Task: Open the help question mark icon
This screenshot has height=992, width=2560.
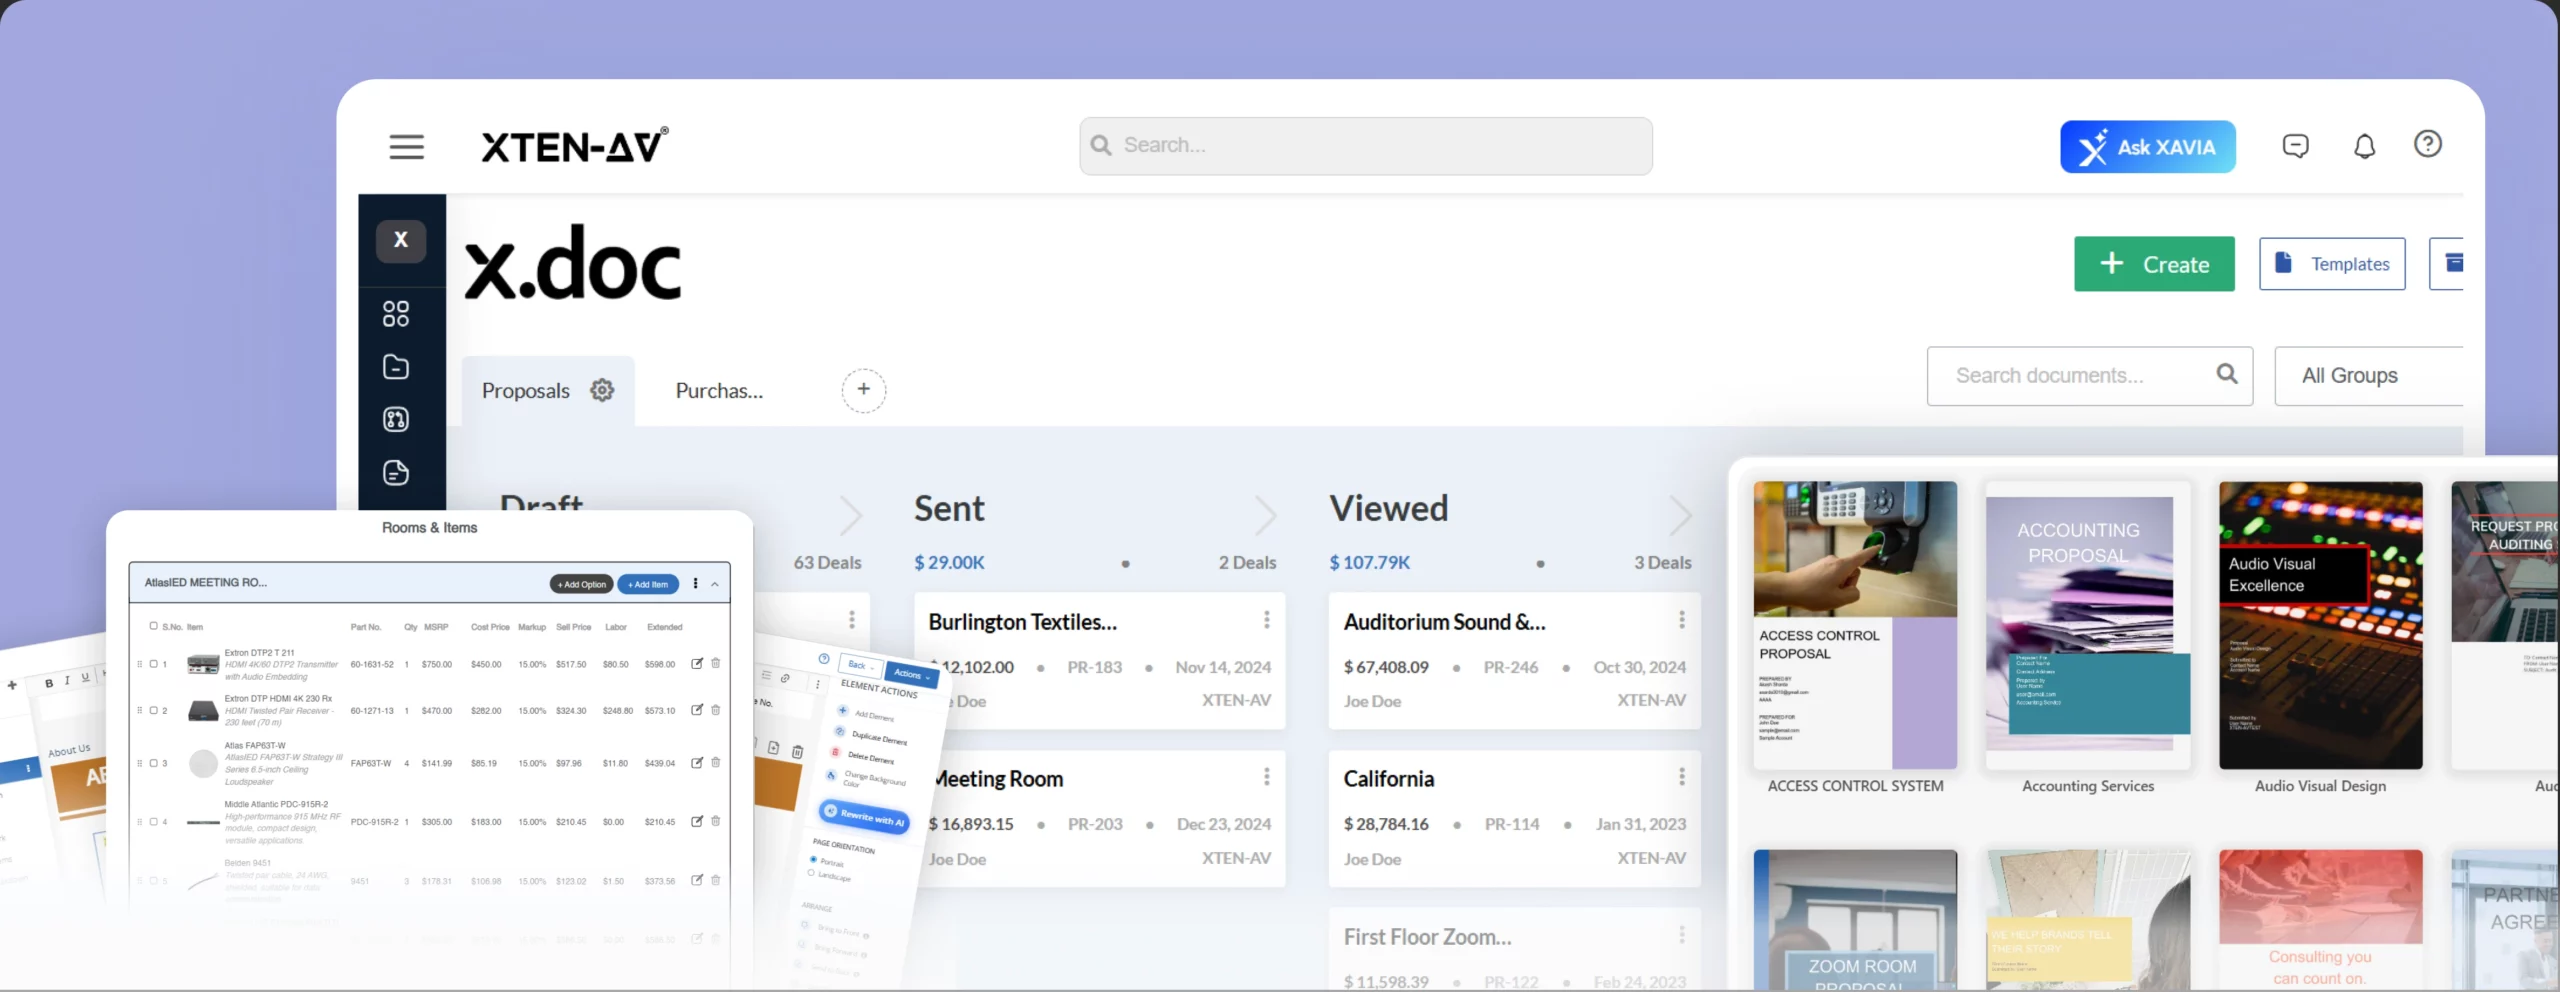Action: pos(2427,144)
